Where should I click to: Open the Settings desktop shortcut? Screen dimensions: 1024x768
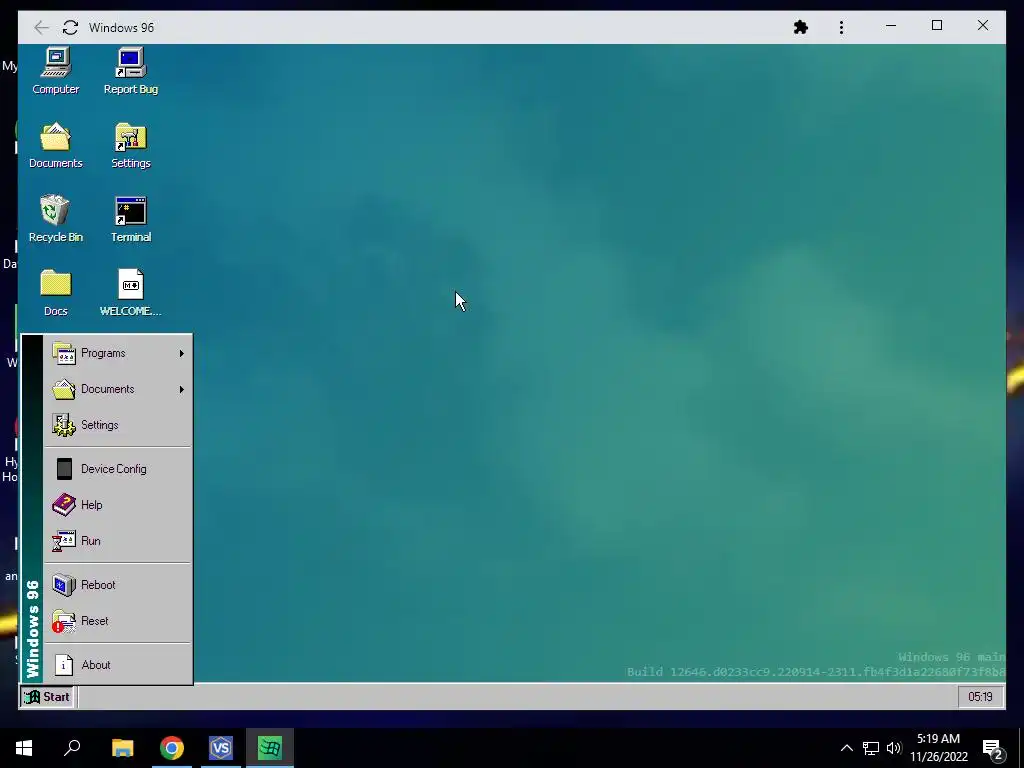[x=131, y=146]
